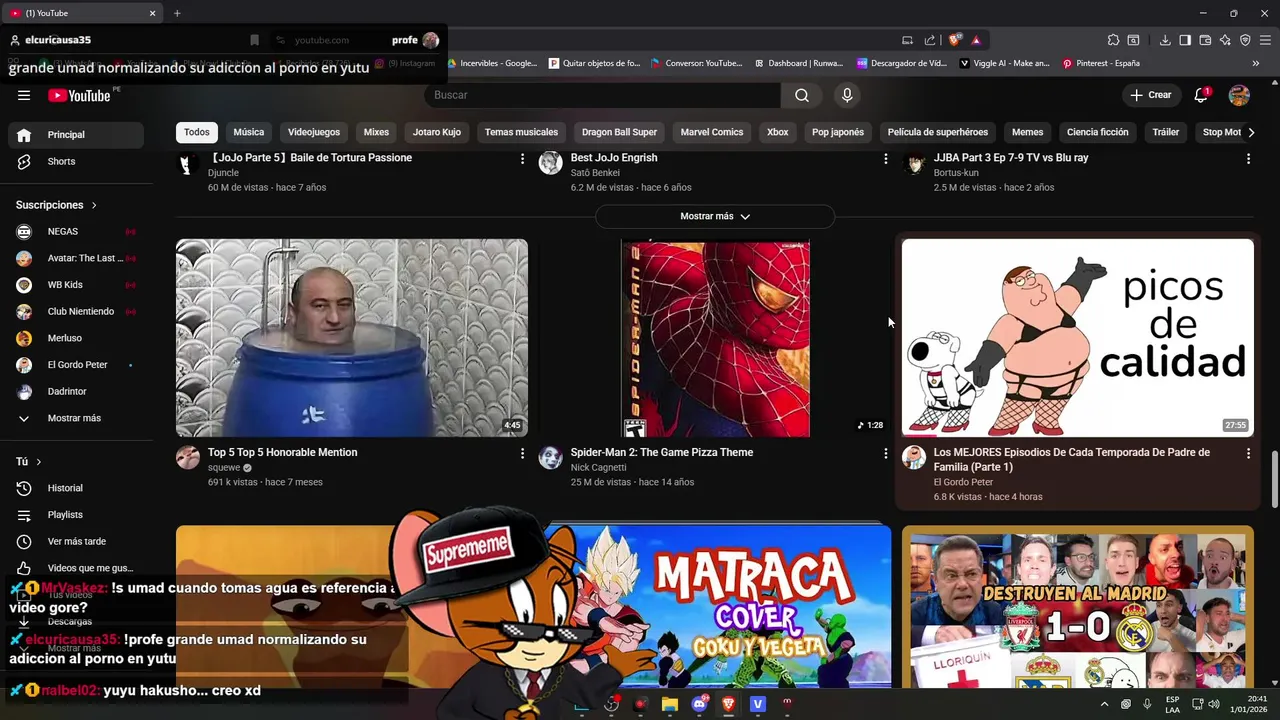Close the YouTube browser tab
This screenshot has height=720, width=1280.
[152, 13]
